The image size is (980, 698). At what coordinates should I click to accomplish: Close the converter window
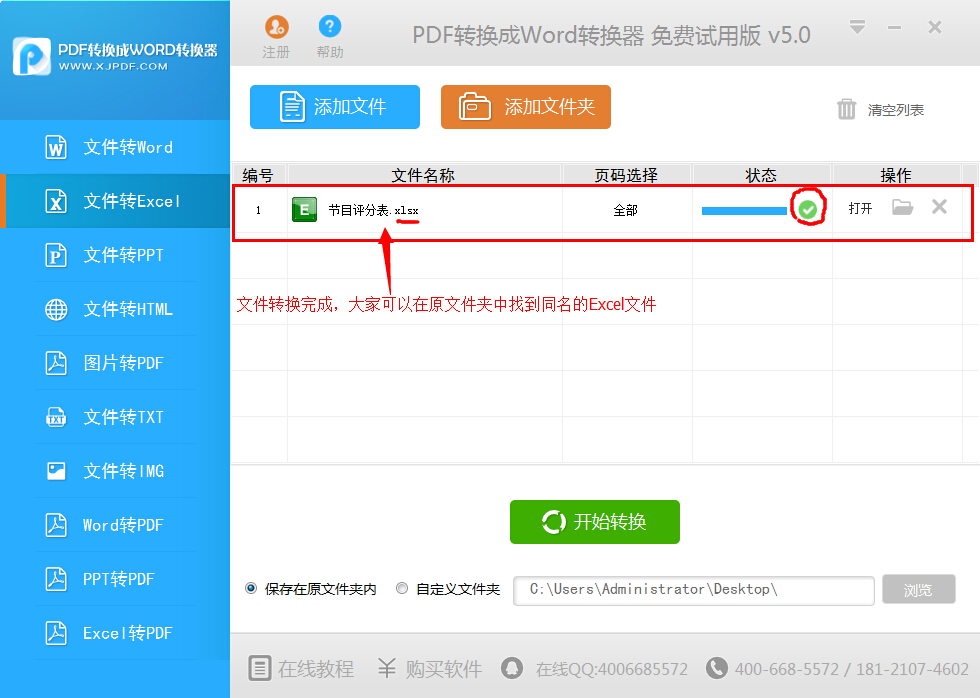935,27
